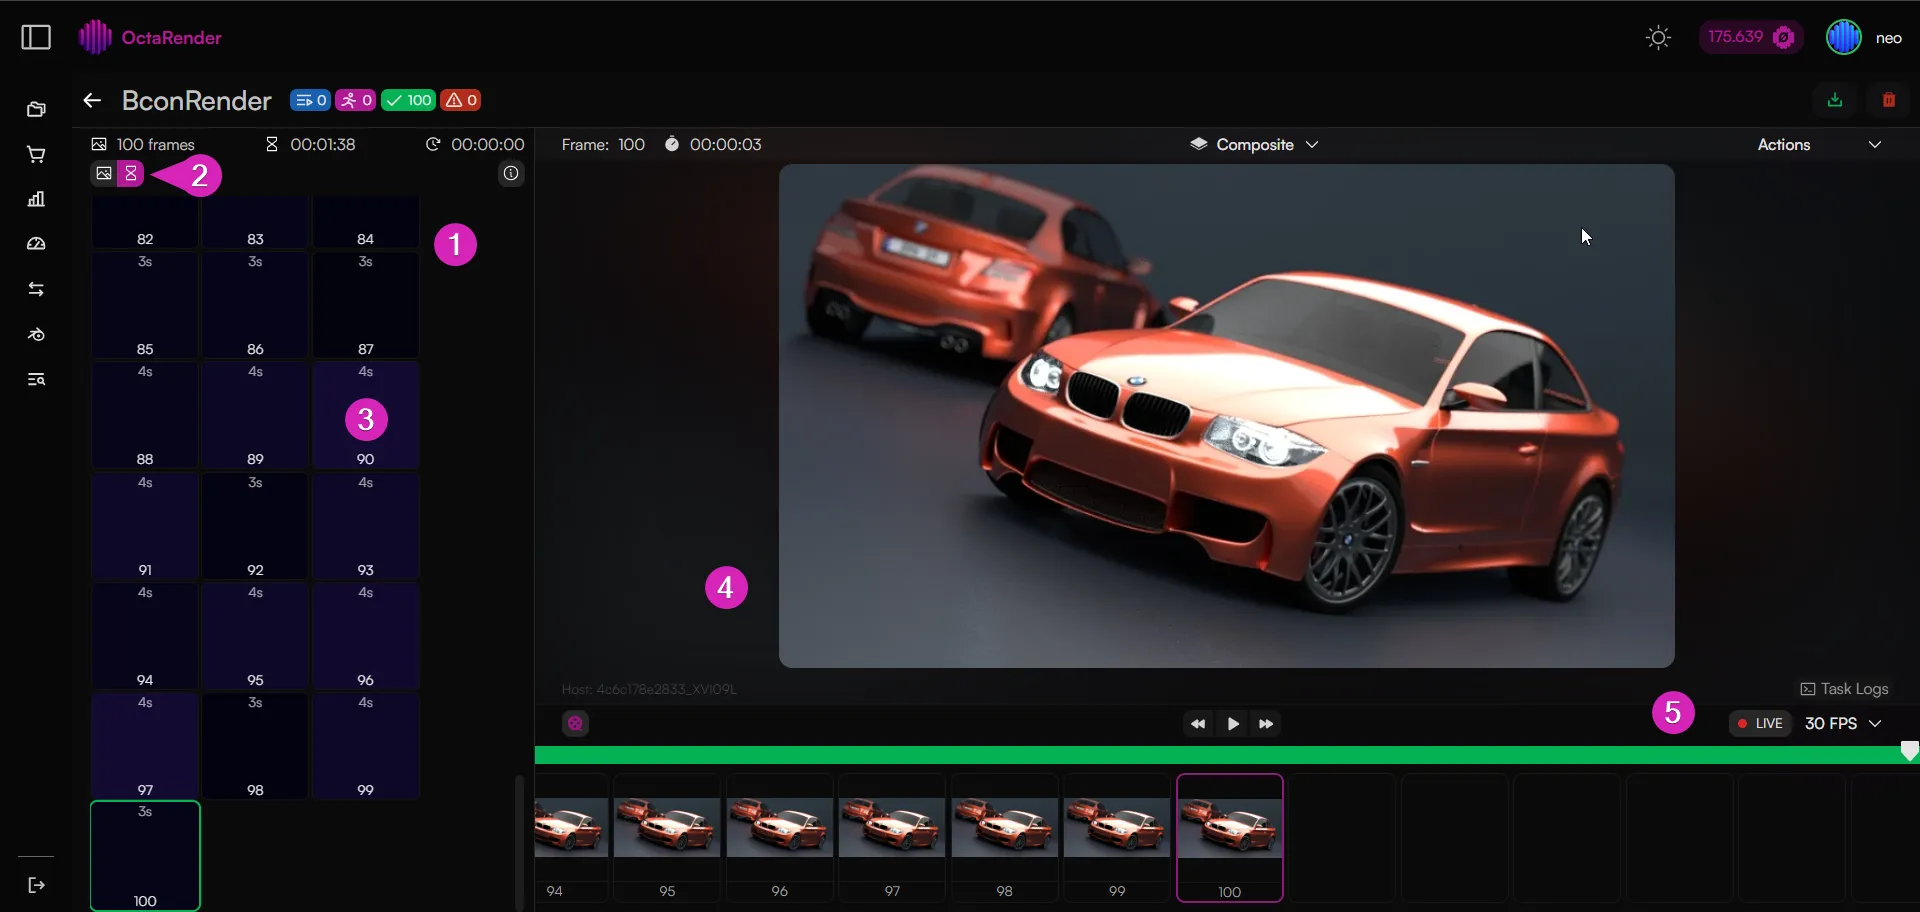Viewport: 1920px width, 912px height.
Task: Toggle the light theme sun icon
Action: pos(1658,38)
